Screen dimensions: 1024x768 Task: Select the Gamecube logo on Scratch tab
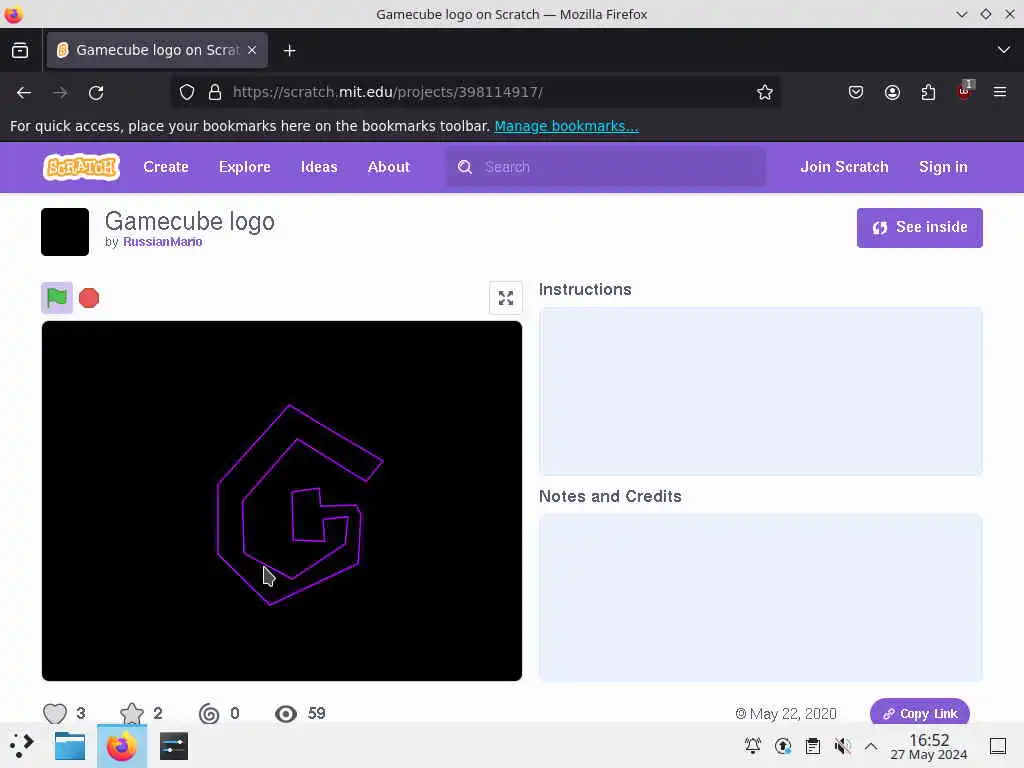pos(157,50)
